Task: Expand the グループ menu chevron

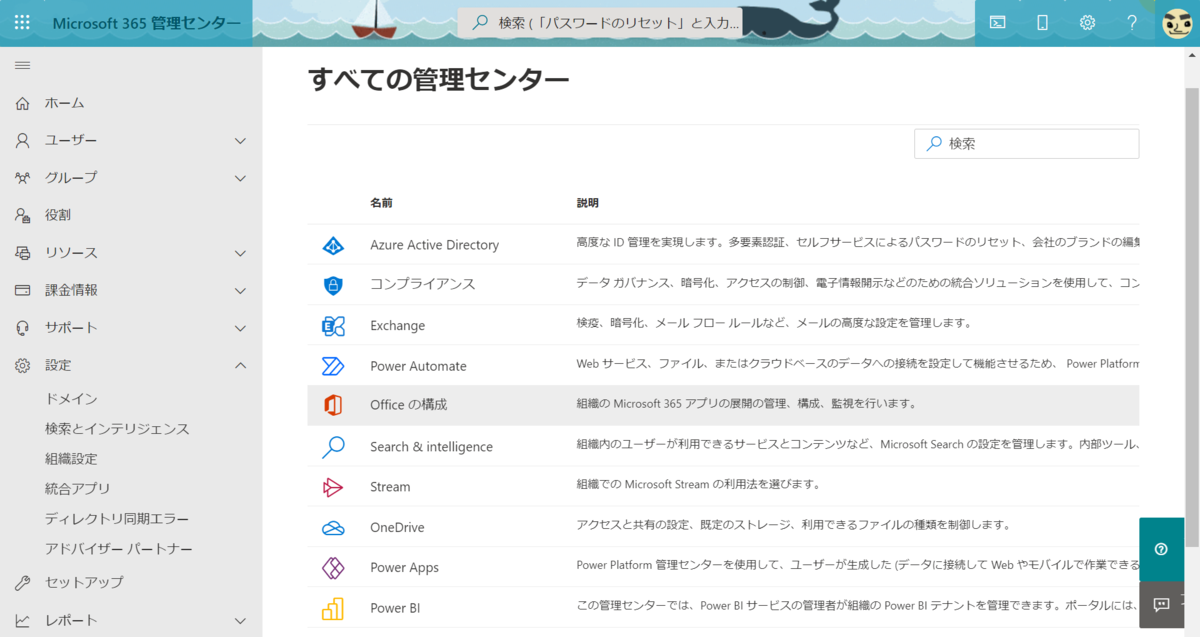Action: click(x=240, y=178)
